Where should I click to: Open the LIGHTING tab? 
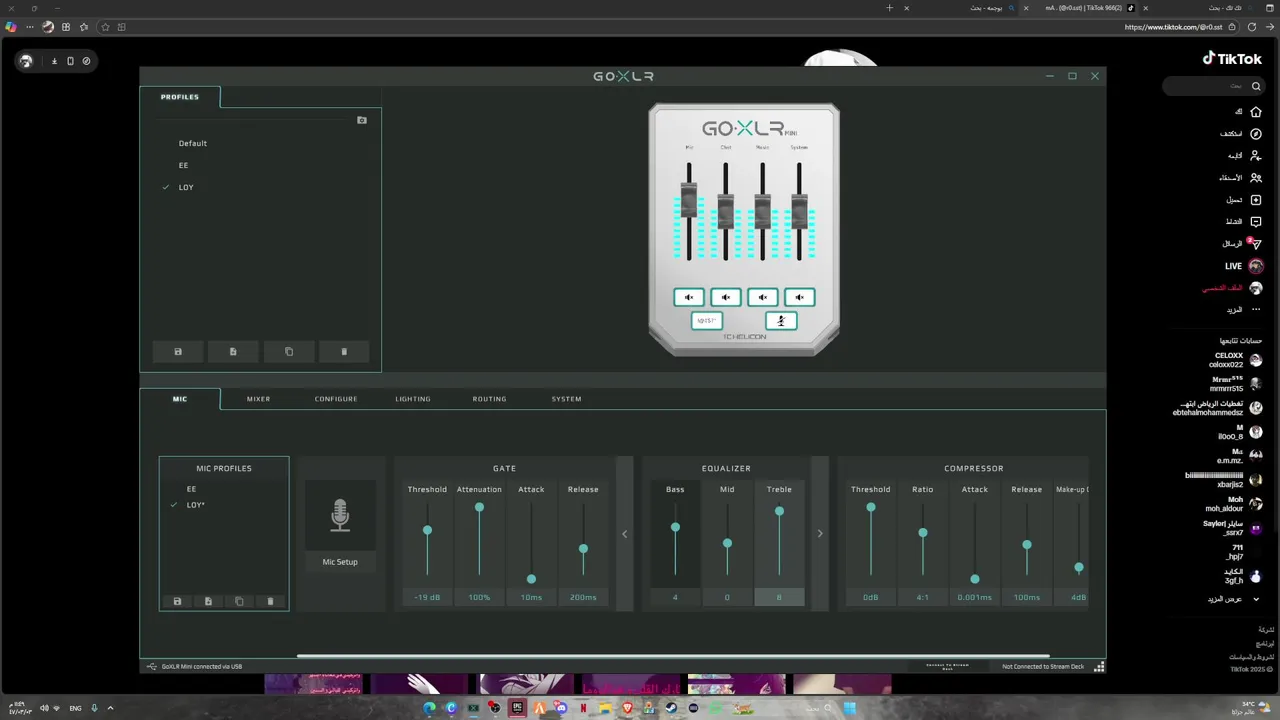point(413,399)
